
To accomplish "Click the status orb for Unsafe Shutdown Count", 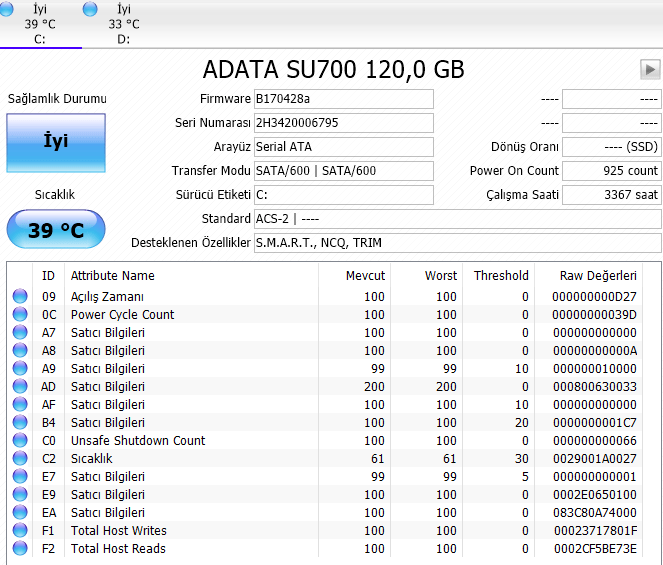I will click(20, 441).
